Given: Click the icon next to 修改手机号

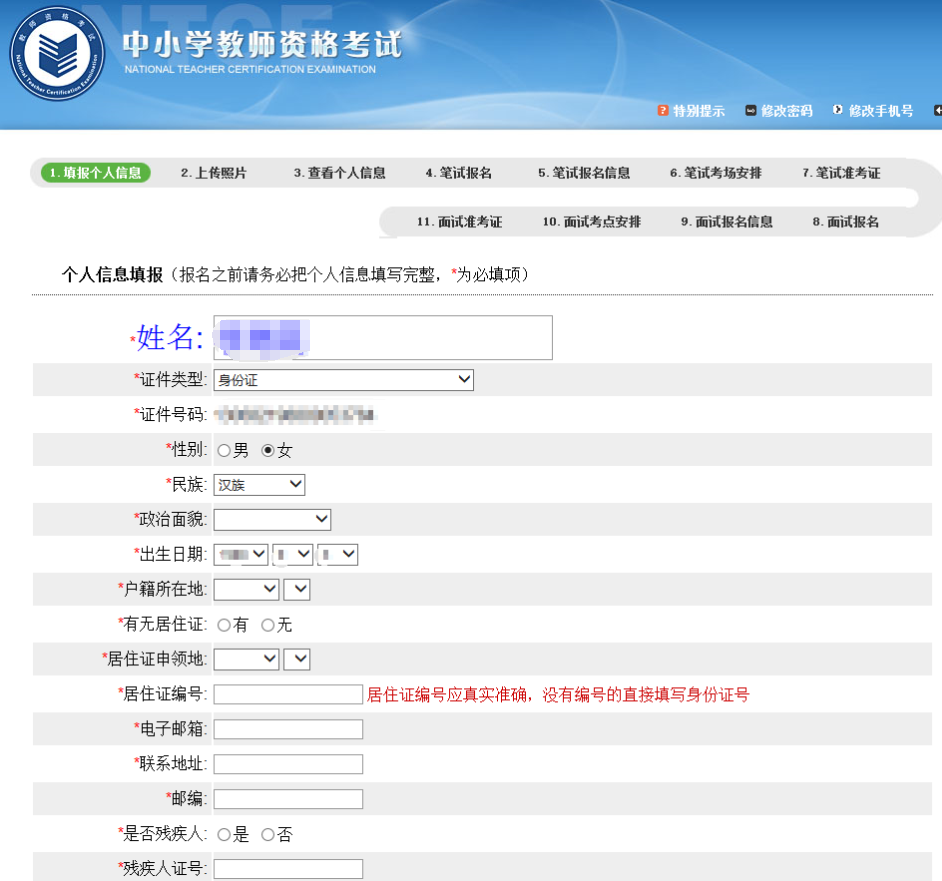Looking at the screenshot, I should tap(837, 110).
